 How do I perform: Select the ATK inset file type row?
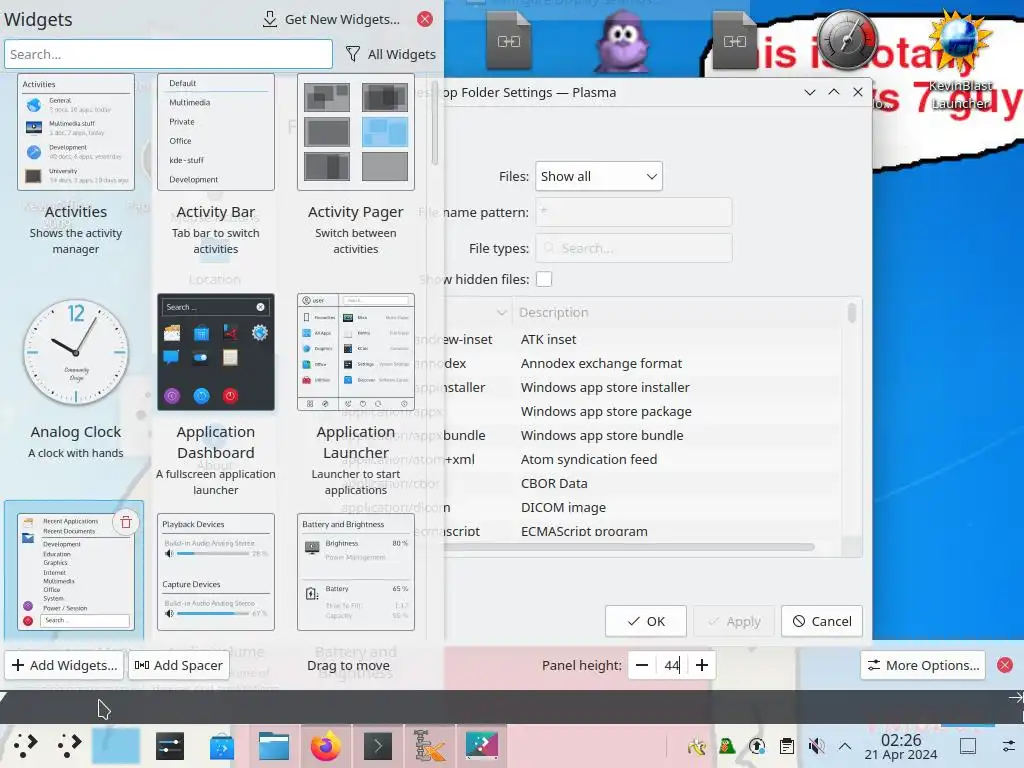[x=643, y=340]
